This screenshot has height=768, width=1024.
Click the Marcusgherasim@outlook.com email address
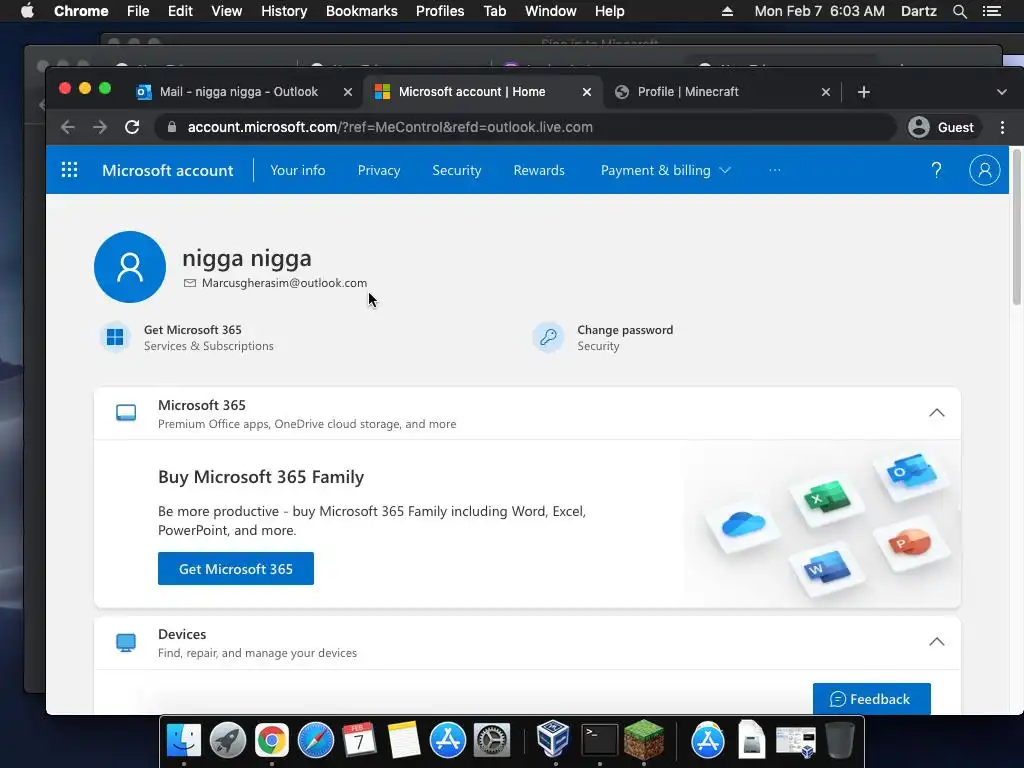[x=284, y=283]
